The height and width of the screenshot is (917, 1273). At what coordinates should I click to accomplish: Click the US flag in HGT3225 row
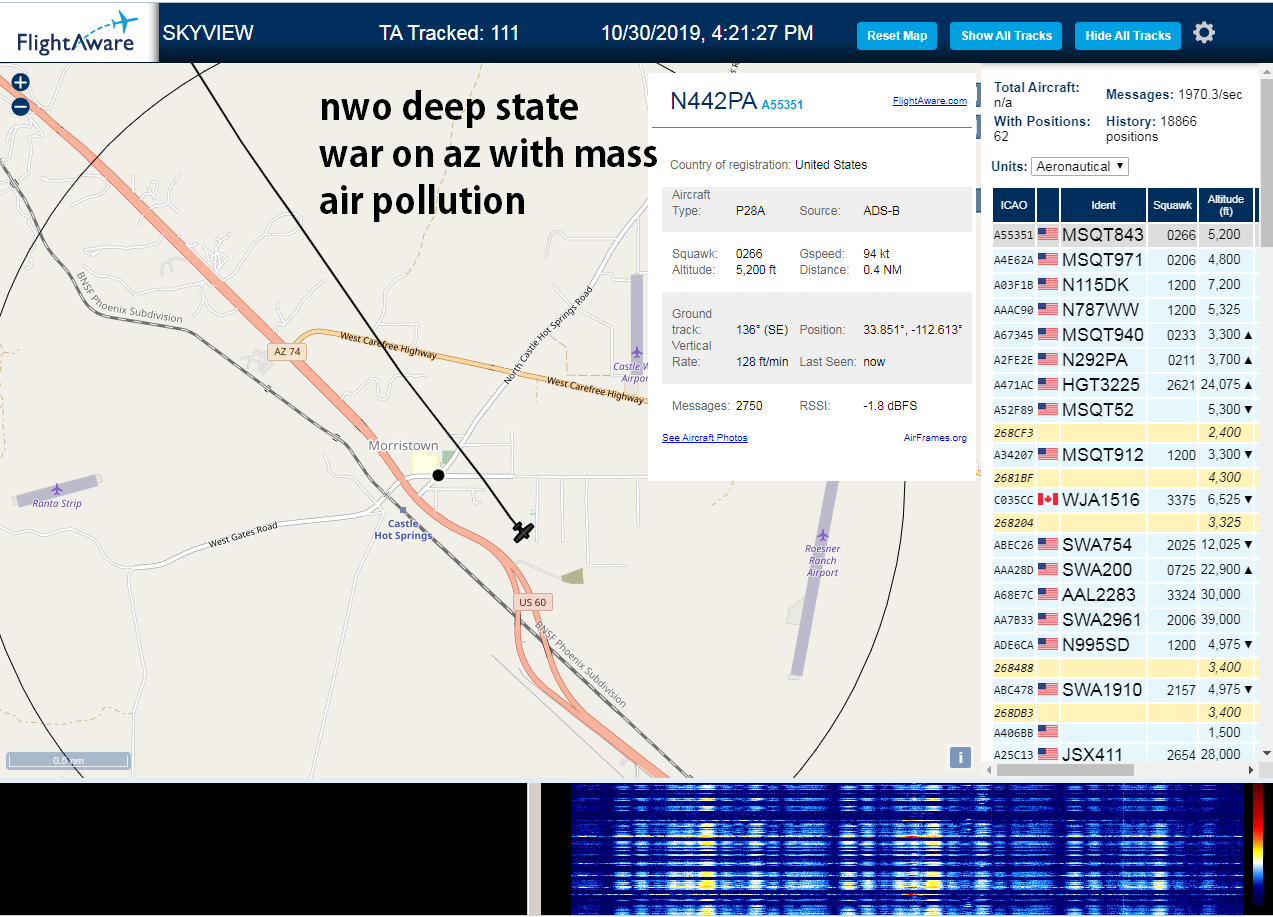(x=1048, y=384)
